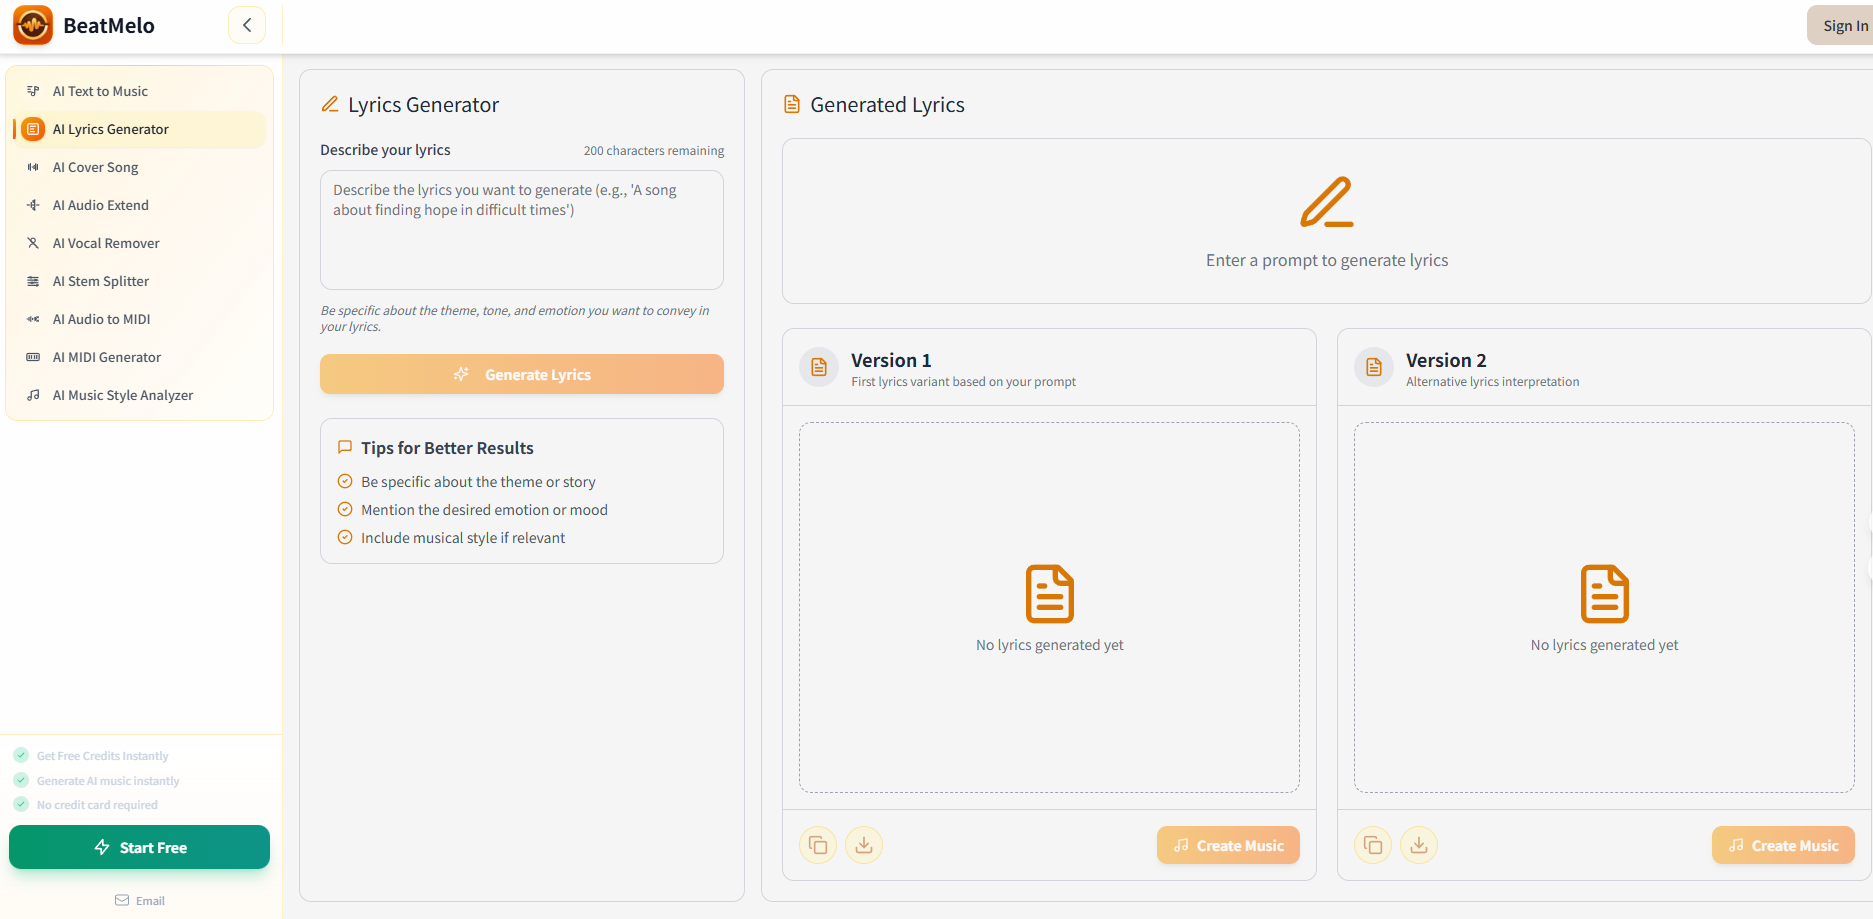Click 'Generate AI music instantly' text
This screenshot has width=1873, height=919.
coord(108,781)
